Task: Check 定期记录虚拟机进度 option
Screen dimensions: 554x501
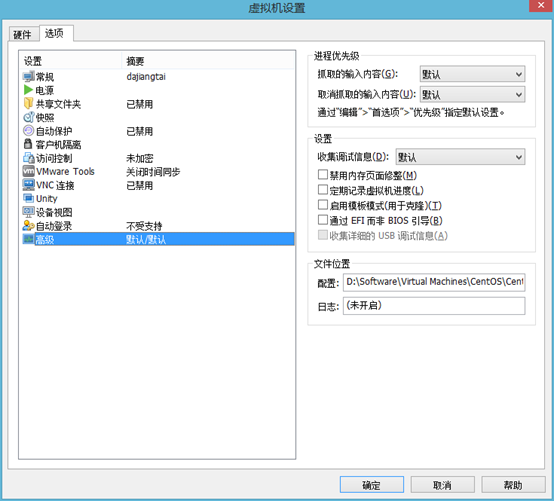Action: tap(323, 190)
